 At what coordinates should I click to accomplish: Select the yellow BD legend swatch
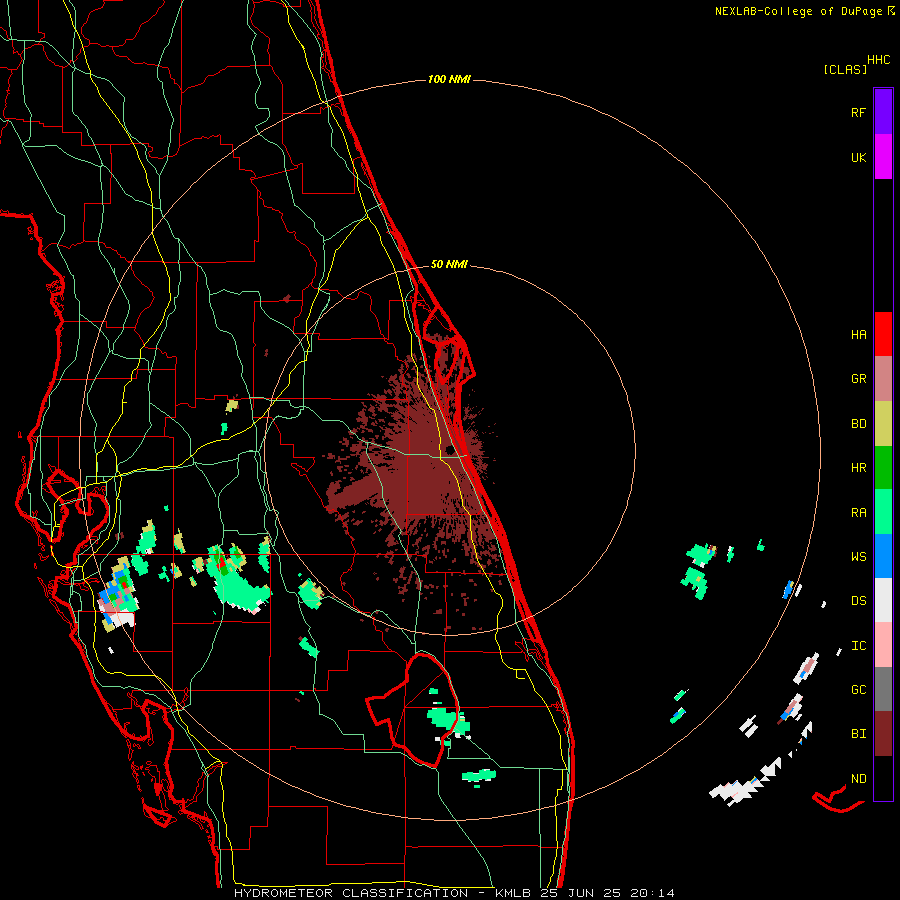pos(883,424)
